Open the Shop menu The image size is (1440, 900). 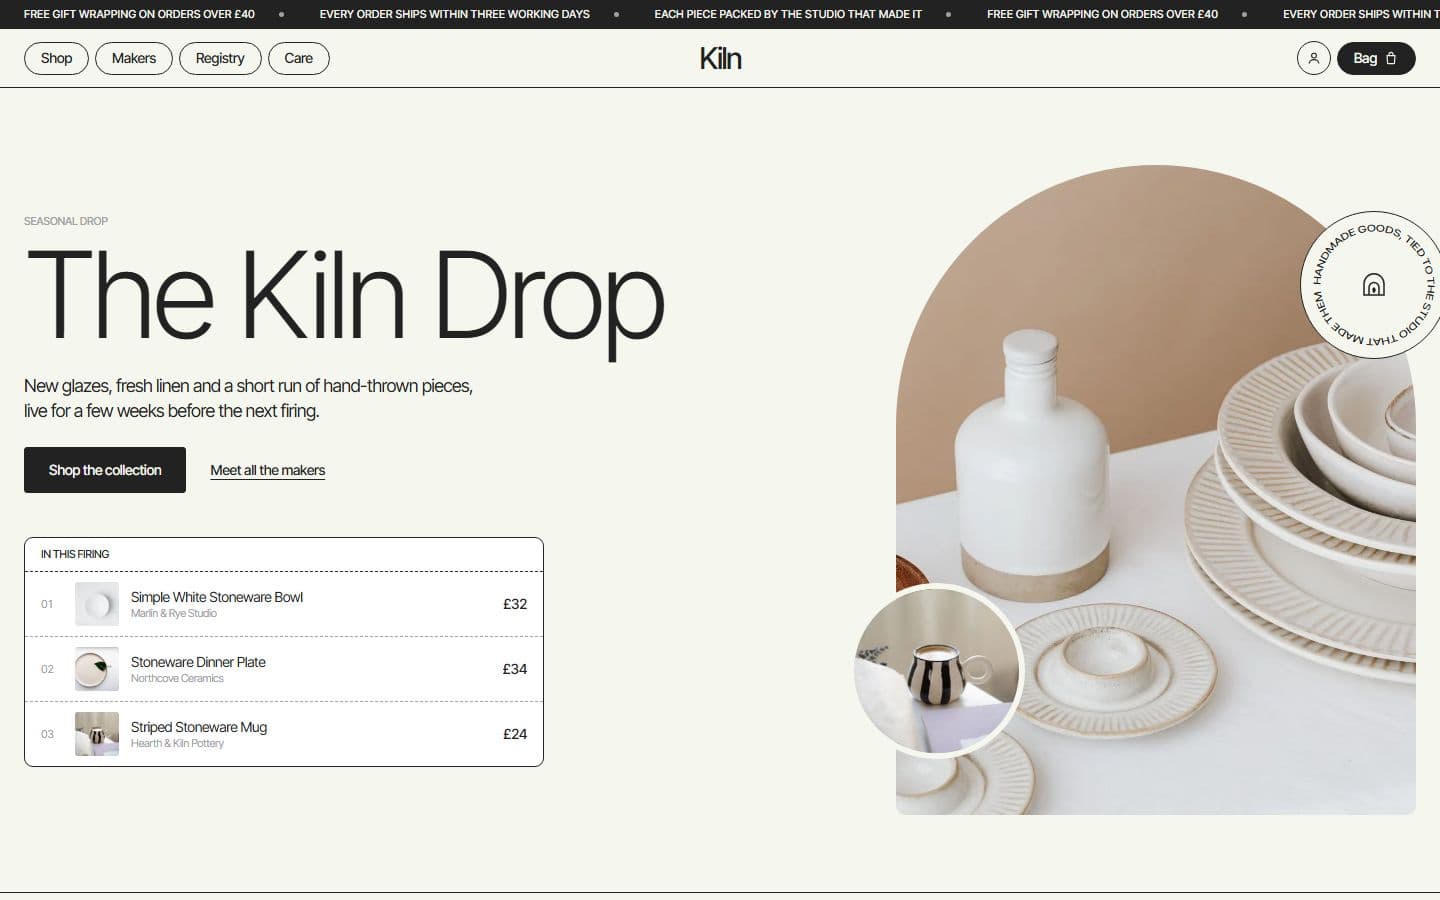point(56,58)
